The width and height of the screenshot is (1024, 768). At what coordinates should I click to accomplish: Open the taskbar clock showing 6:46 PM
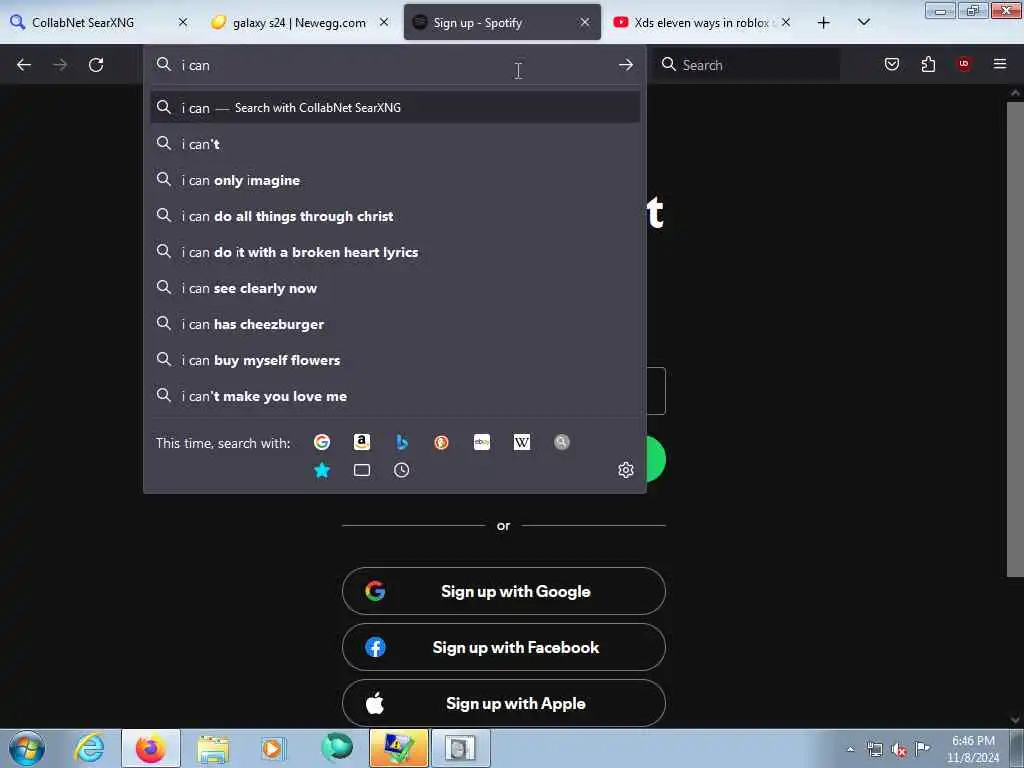973,749
